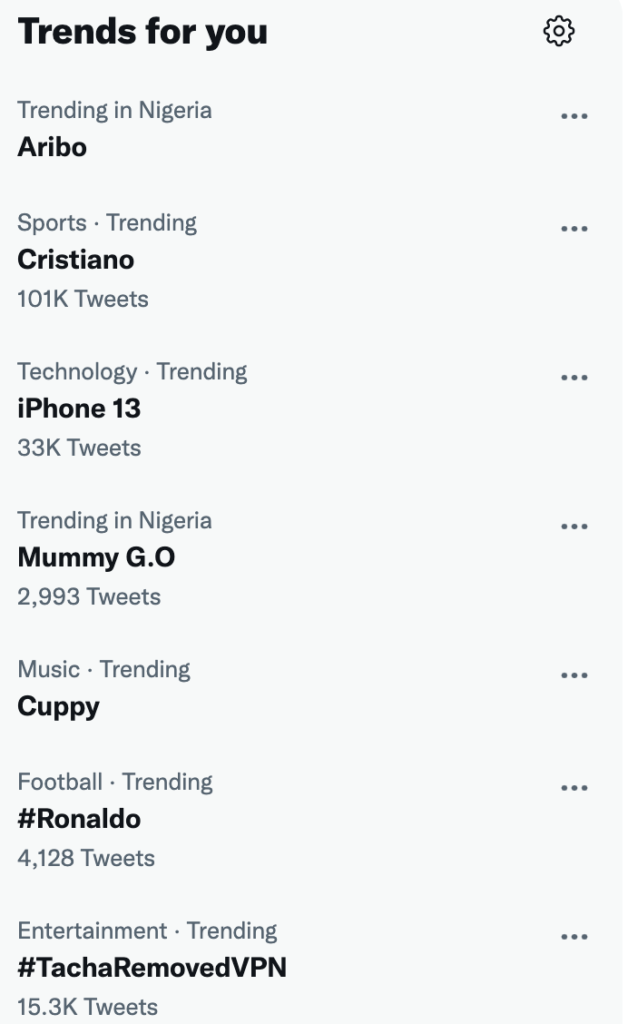This screenshot has height=1024, width=628.
Task: Open the ellipsis menu for #Ronaldo trend
Action: click(x=574, y=788)
